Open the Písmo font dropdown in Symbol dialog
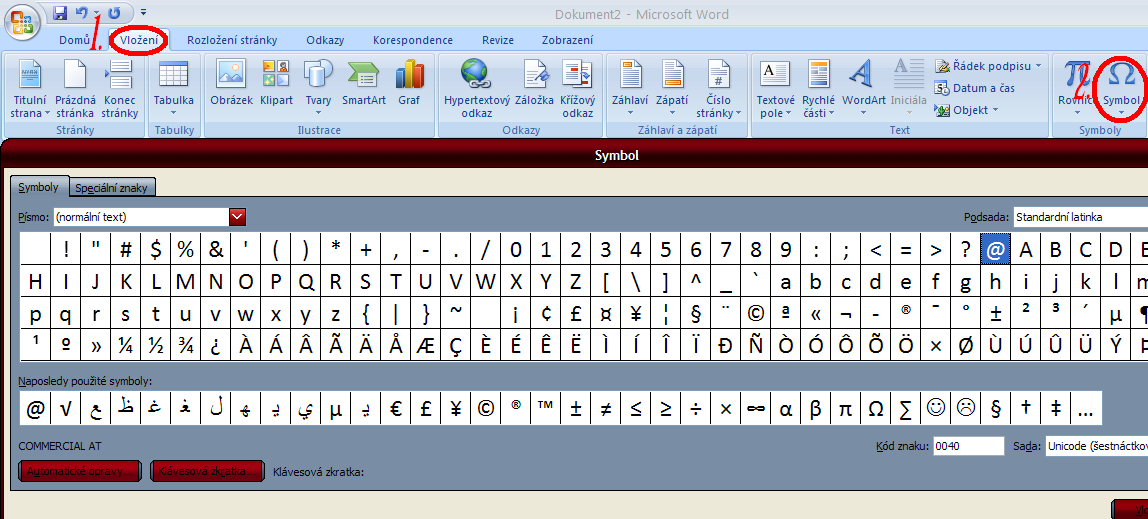The image size is (1148, 519). click(237, 217)
